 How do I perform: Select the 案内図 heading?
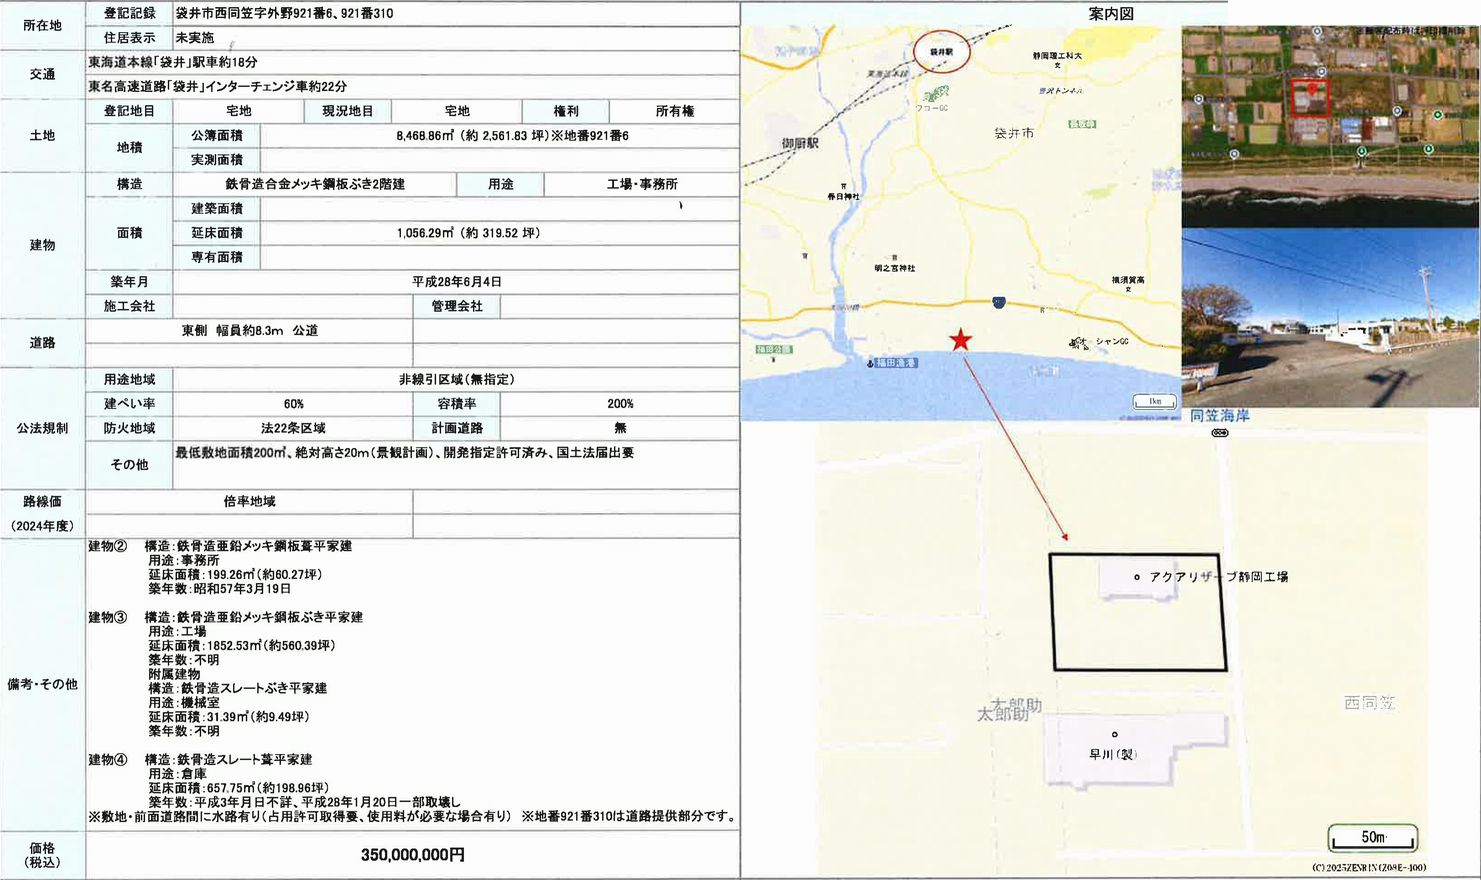[x=1110, y=14]
